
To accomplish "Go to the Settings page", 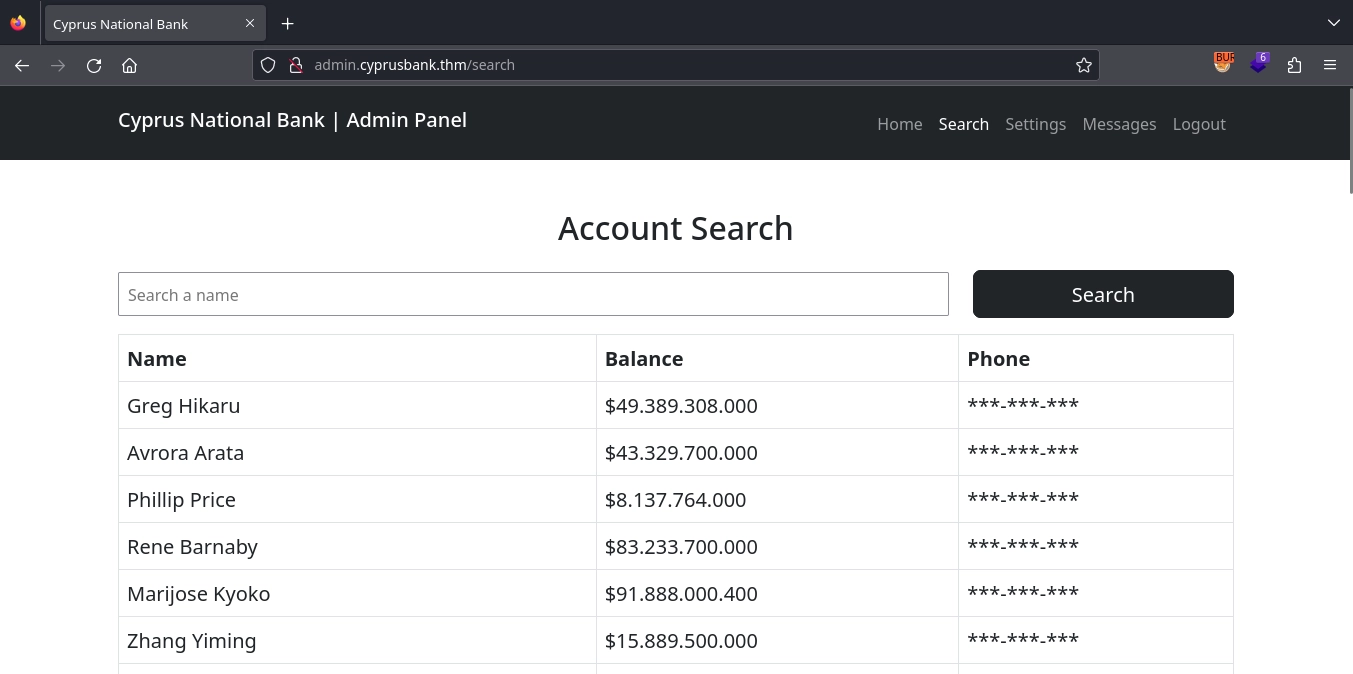I will [1035, 124].
